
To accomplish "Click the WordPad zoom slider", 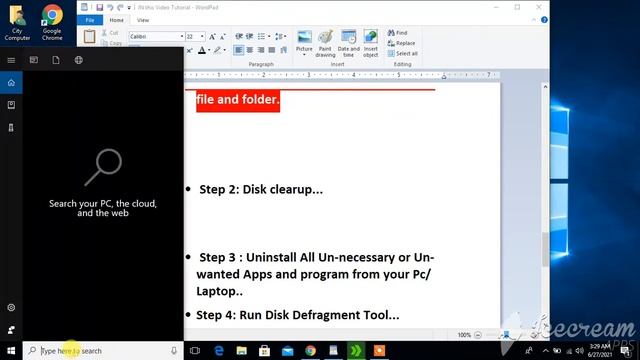I will click(x=507, y=335).
